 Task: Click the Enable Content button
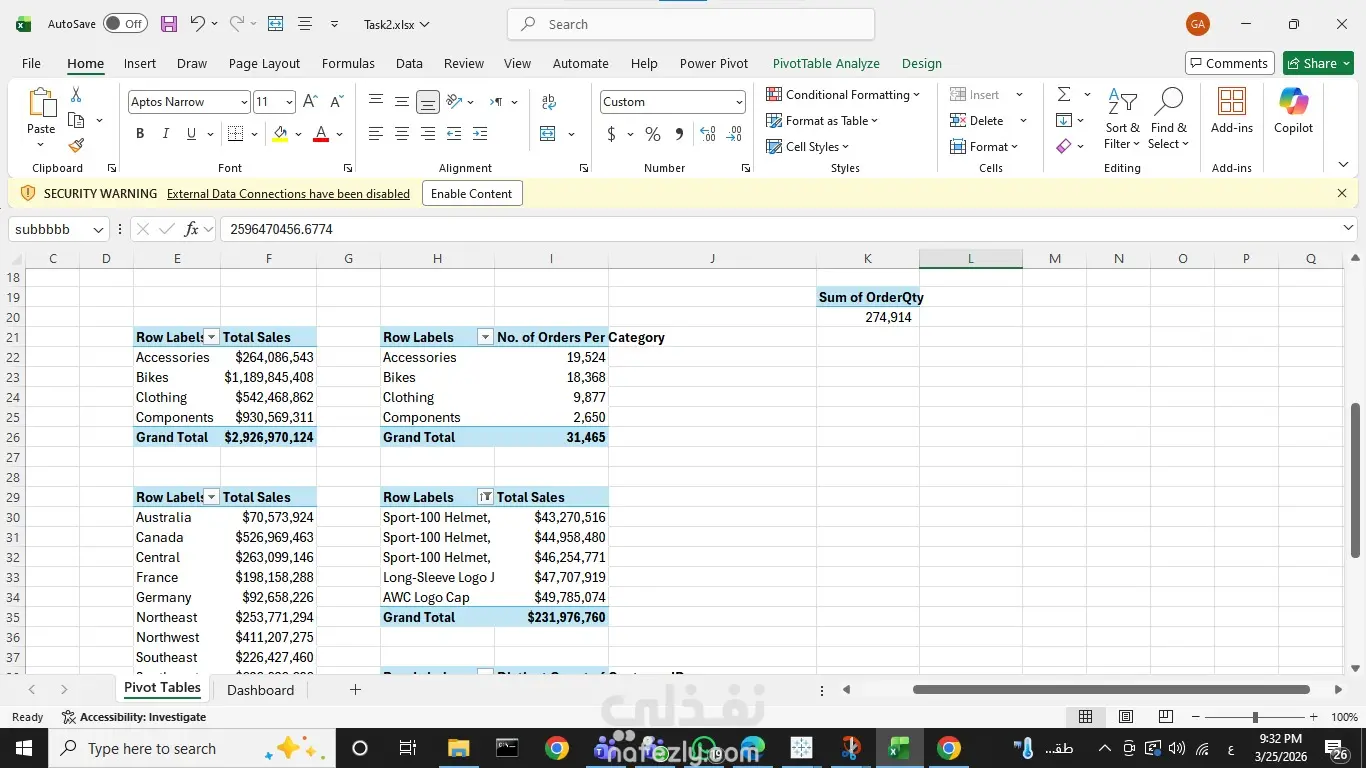click(x=471, y=194)
